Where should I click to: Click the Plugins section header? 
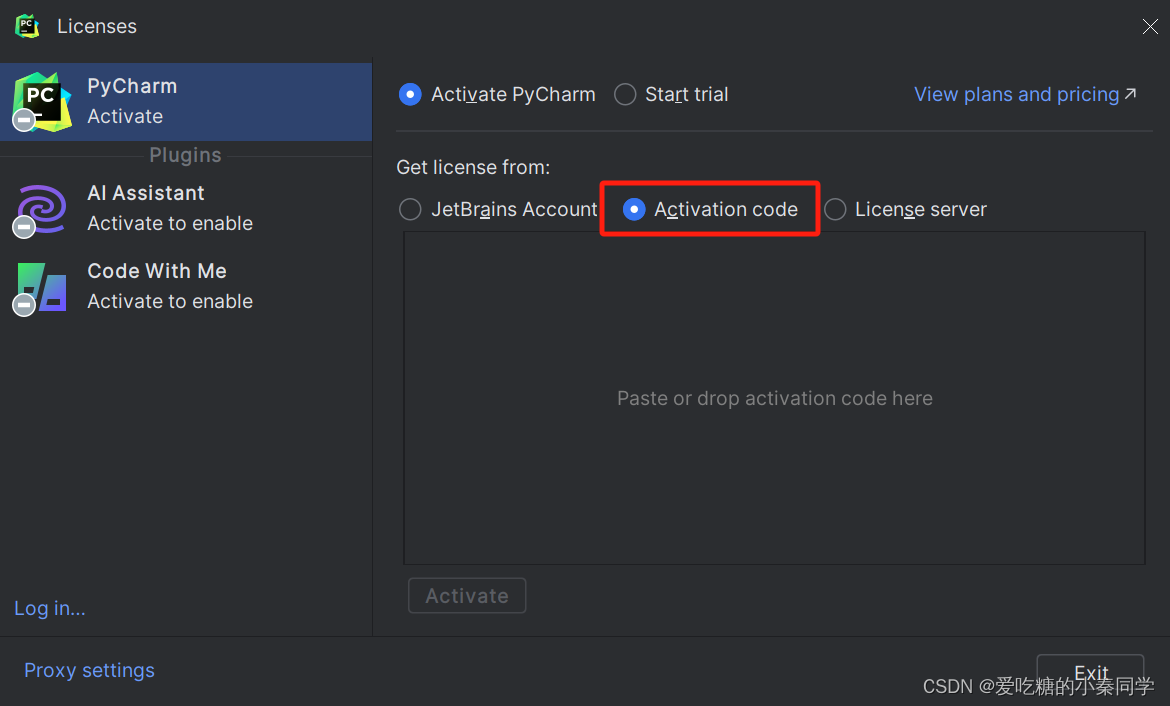click(185, 155)
